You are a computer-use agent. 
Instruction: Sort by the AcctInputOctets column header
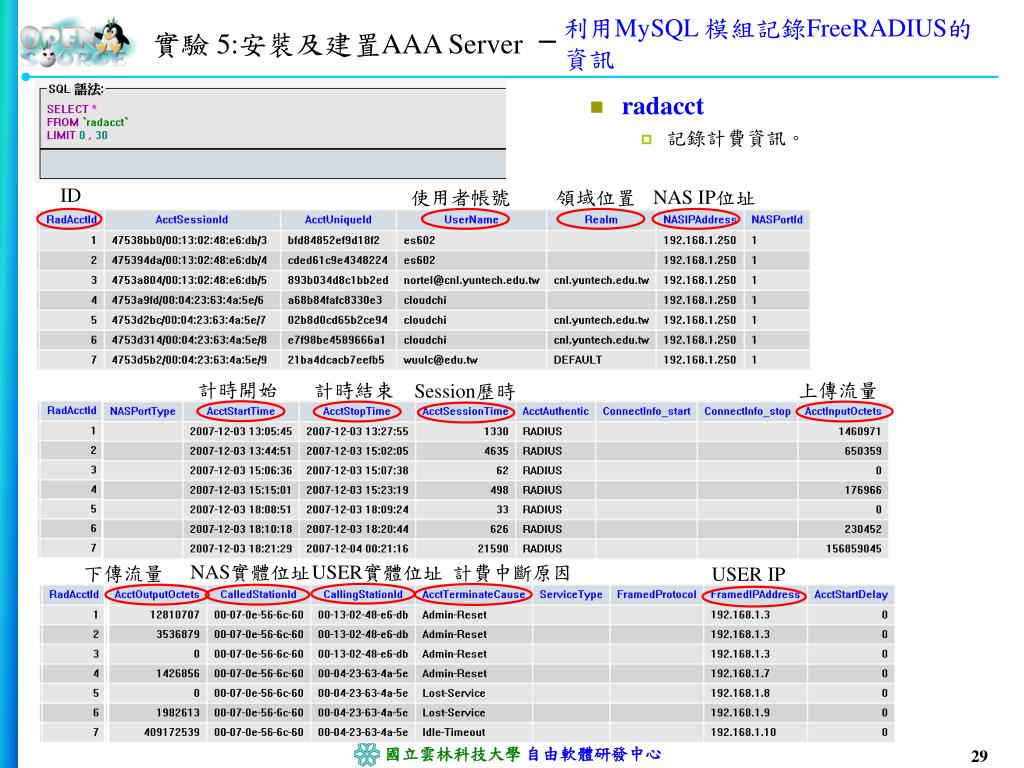pyautogui.click(x=843, y=411)
